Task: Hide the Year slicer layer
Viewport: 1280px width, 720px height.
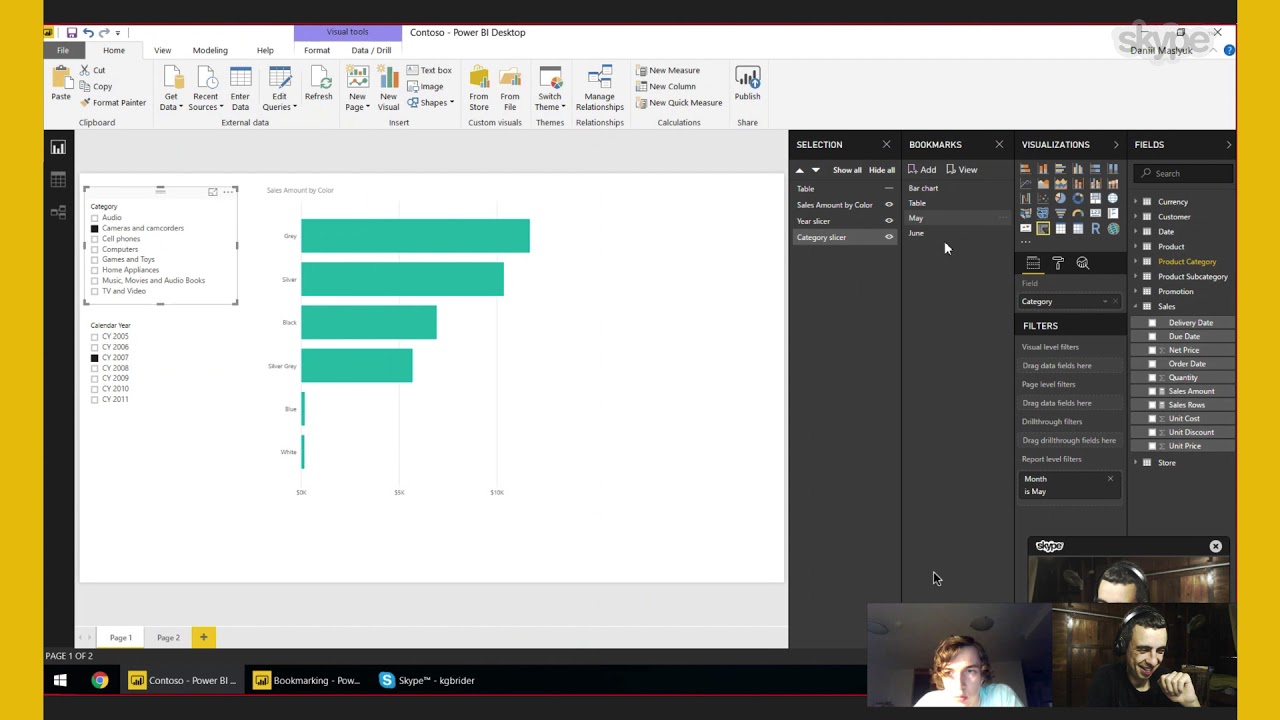Action: (889, 221)
